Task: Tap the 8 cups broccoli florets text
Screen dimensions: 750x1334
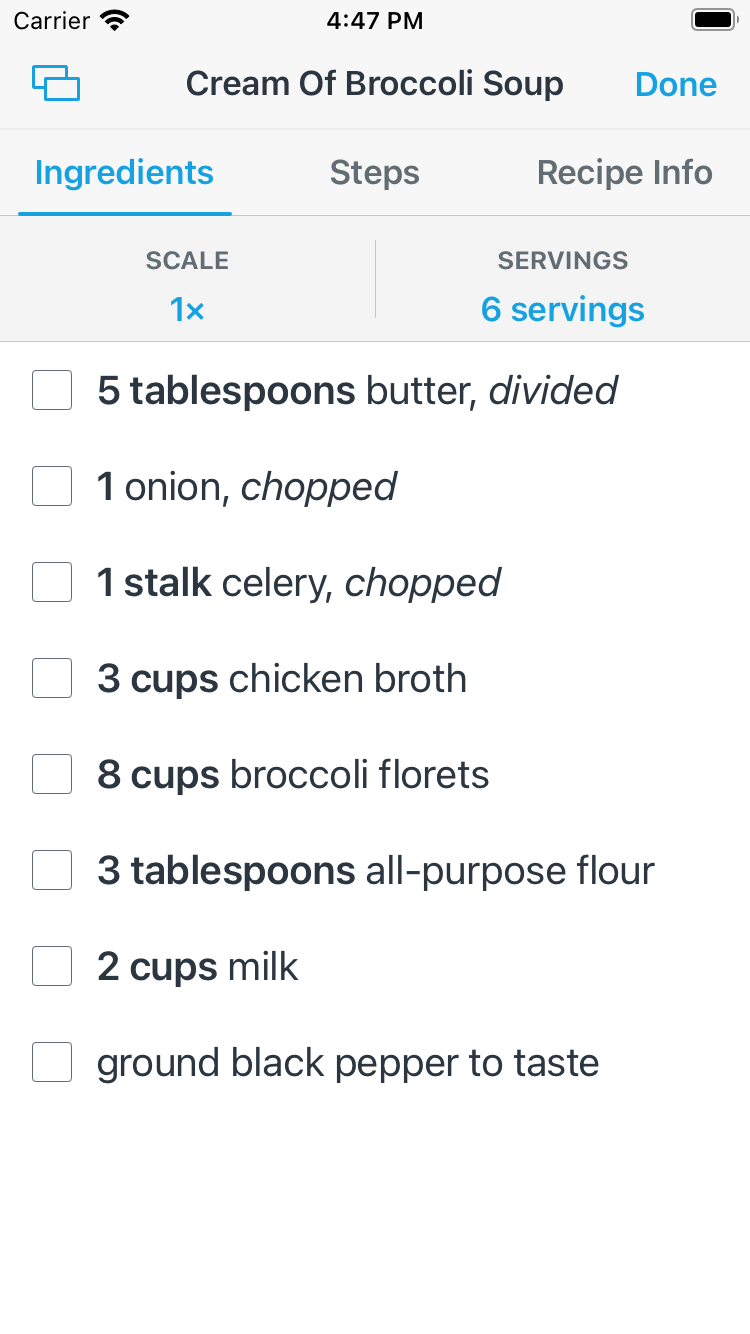Action: [x=293, y=775]
